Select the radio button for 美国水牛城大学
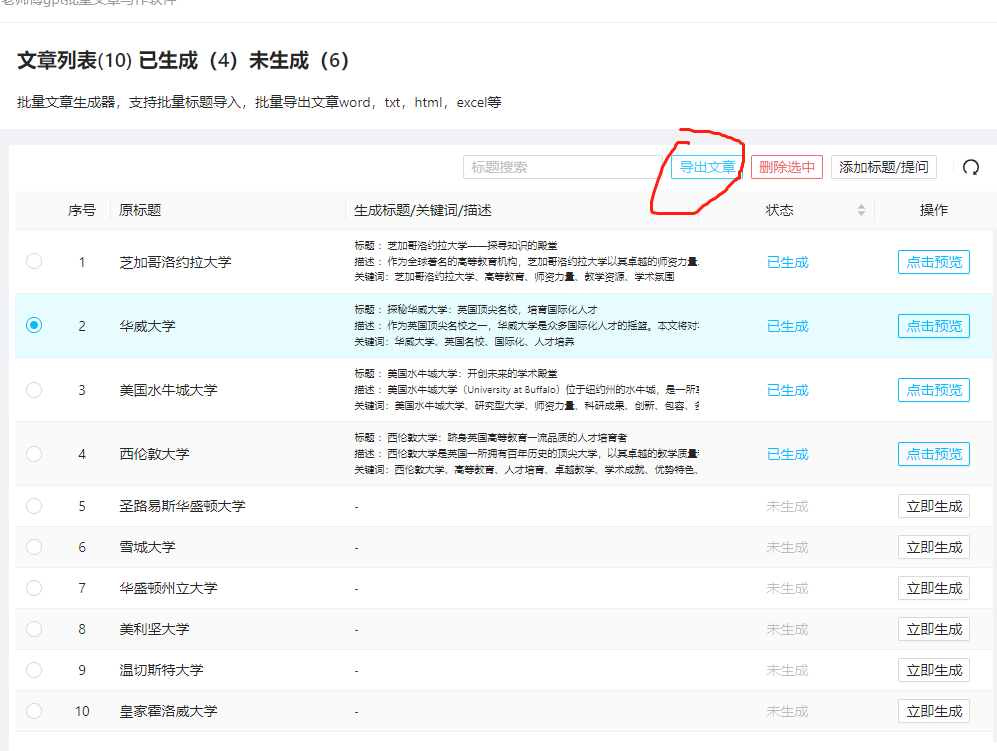The image size is (997, 751). click(x=33, y=389)
